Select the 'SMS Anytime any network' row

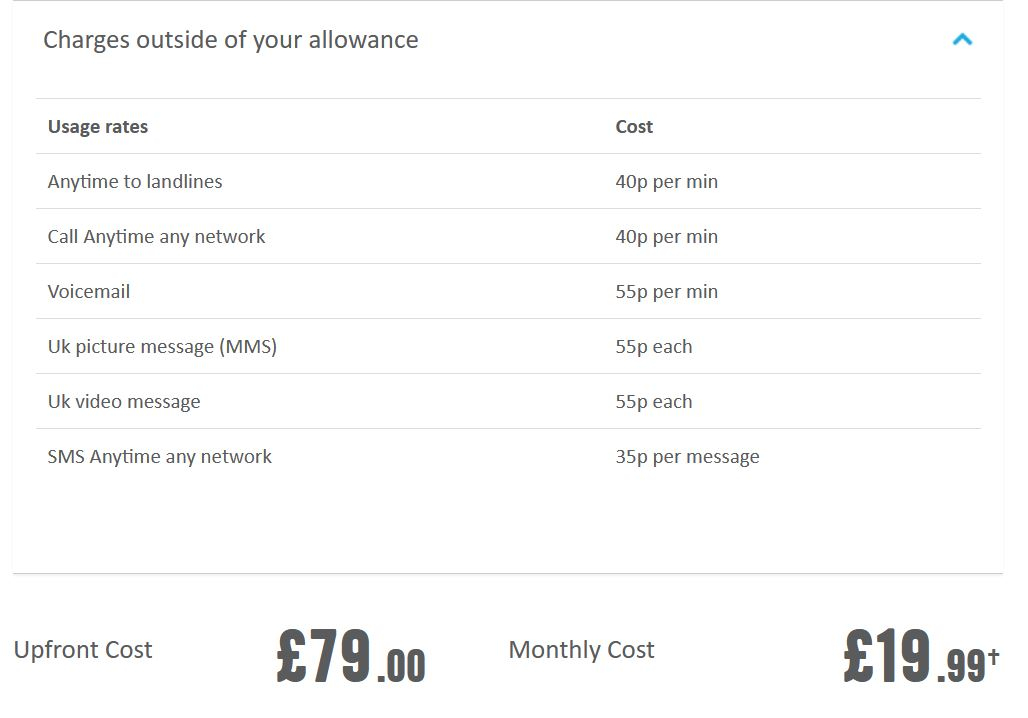(508, 457)
